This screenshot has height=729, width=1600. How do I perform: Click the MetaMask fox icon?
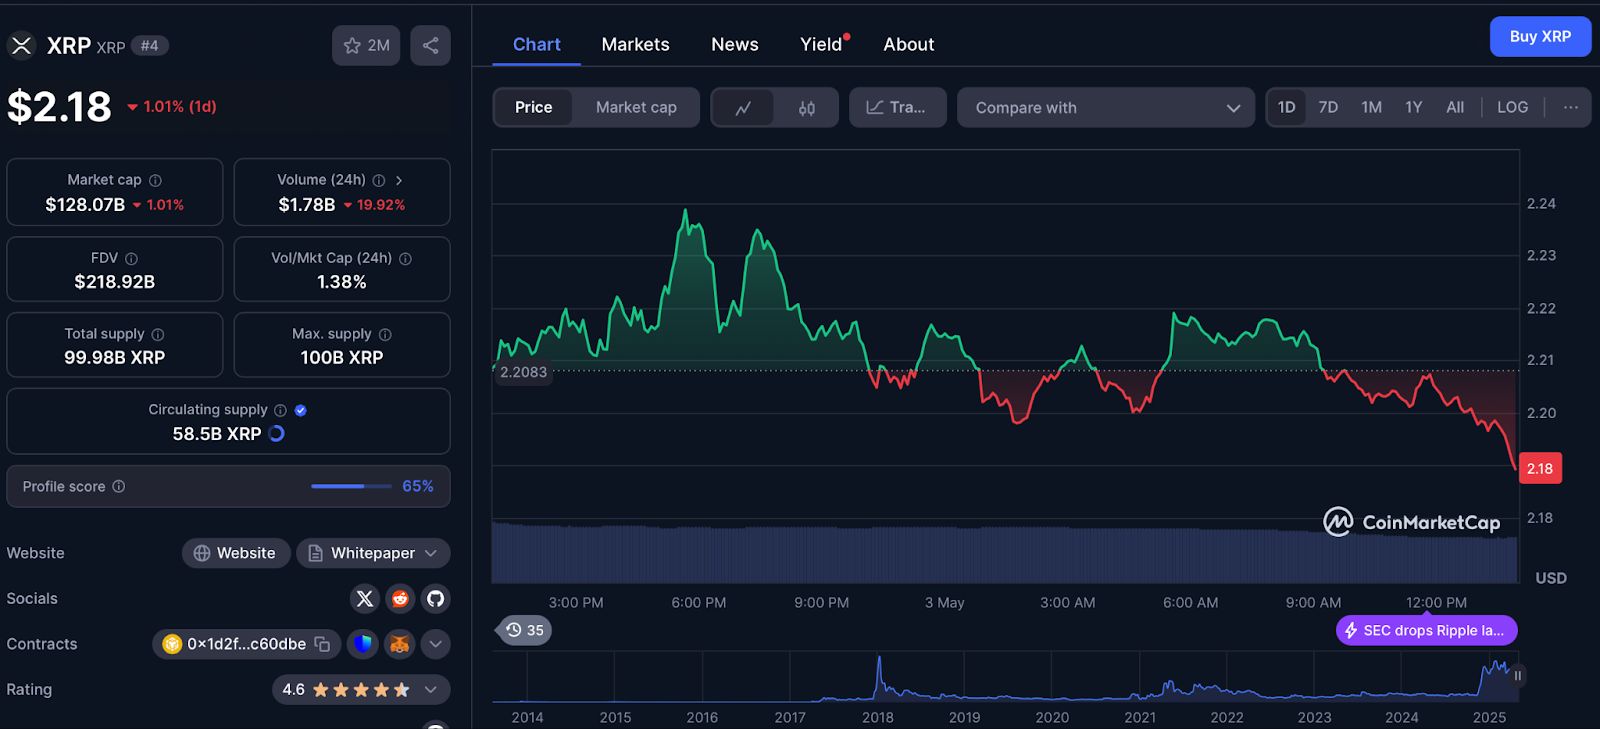pyautogui.click(x=399, y=644)
